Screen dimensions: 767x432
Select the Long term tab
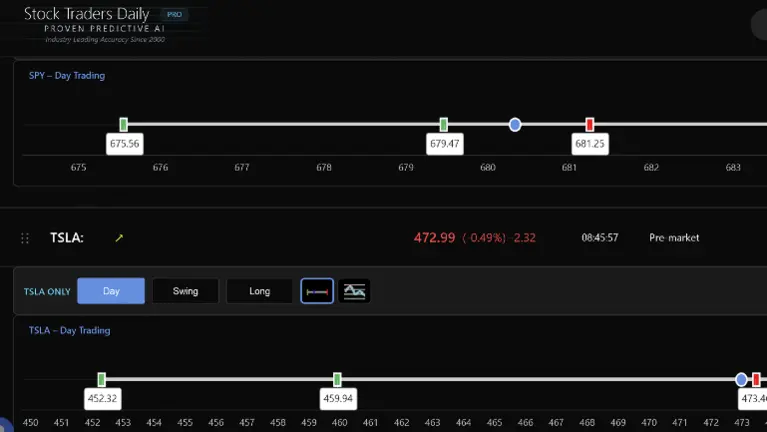tap(259, 291)
